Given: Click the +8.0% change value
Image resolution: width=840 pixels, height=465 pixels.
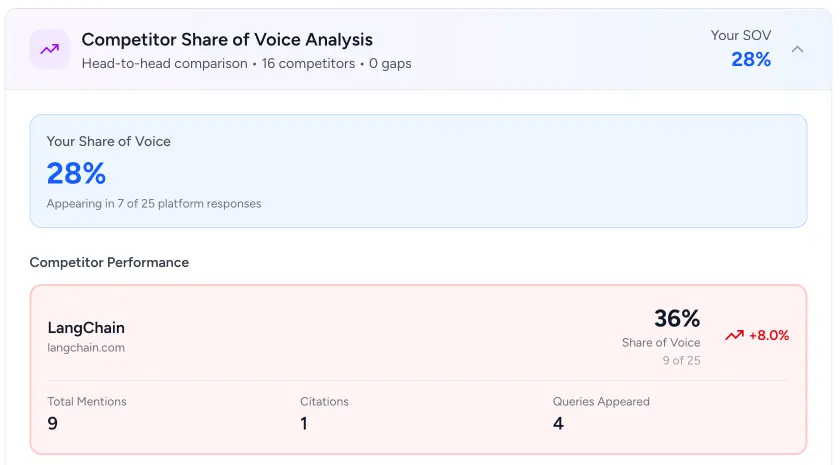Looking at the screenshot, I should 769,335.
